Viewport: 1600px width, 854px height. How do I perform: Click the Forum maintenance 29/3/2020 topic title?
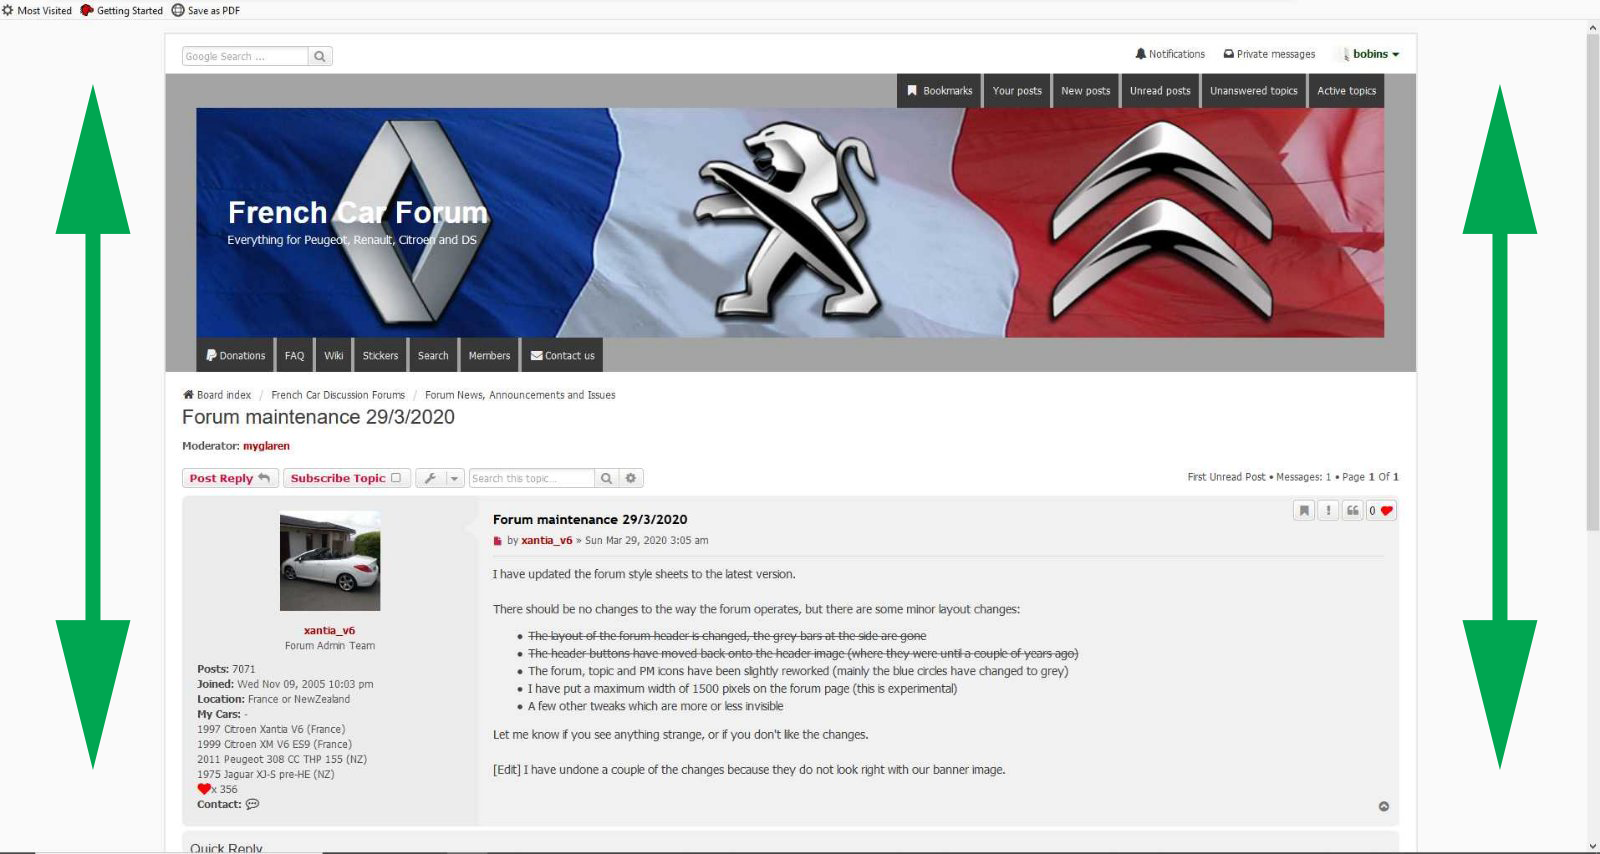pyautogui.click(x=318, y=417)
